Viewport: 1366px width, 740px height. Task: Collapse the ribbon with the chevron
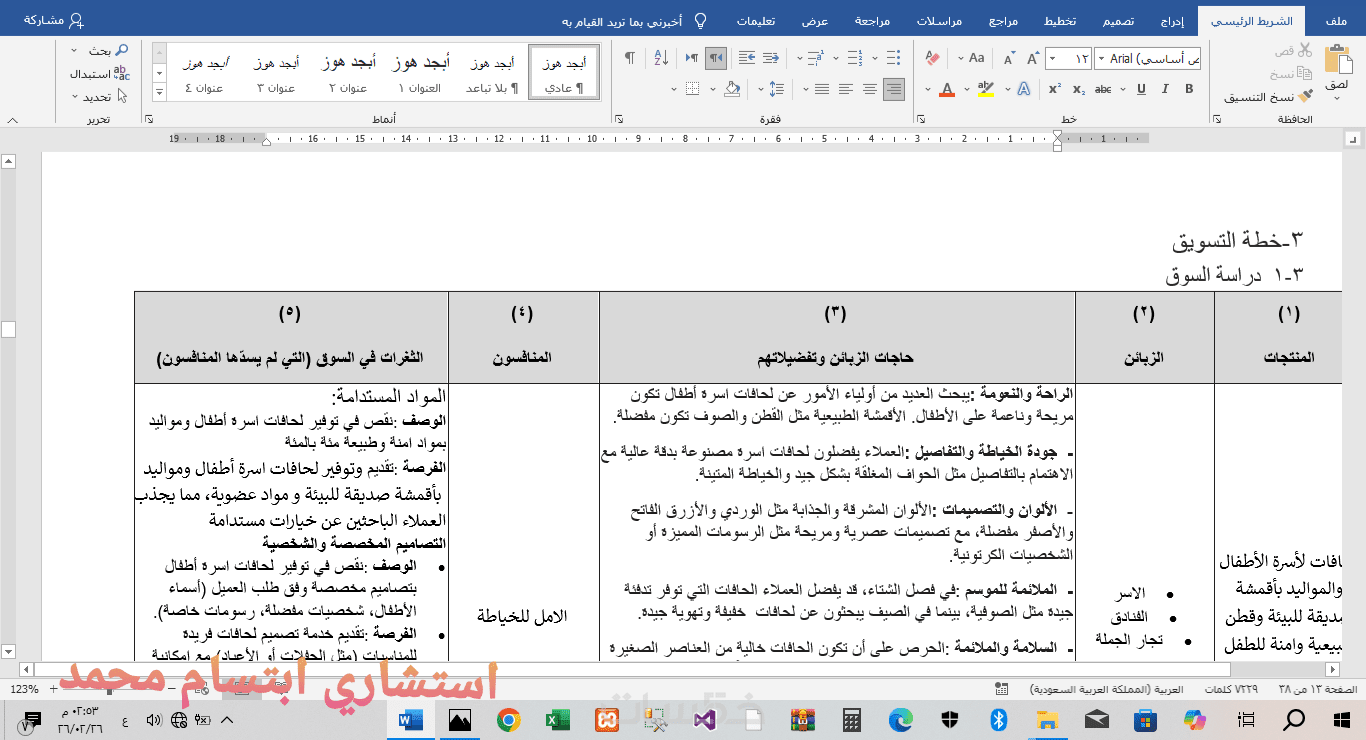click(11, 119)
